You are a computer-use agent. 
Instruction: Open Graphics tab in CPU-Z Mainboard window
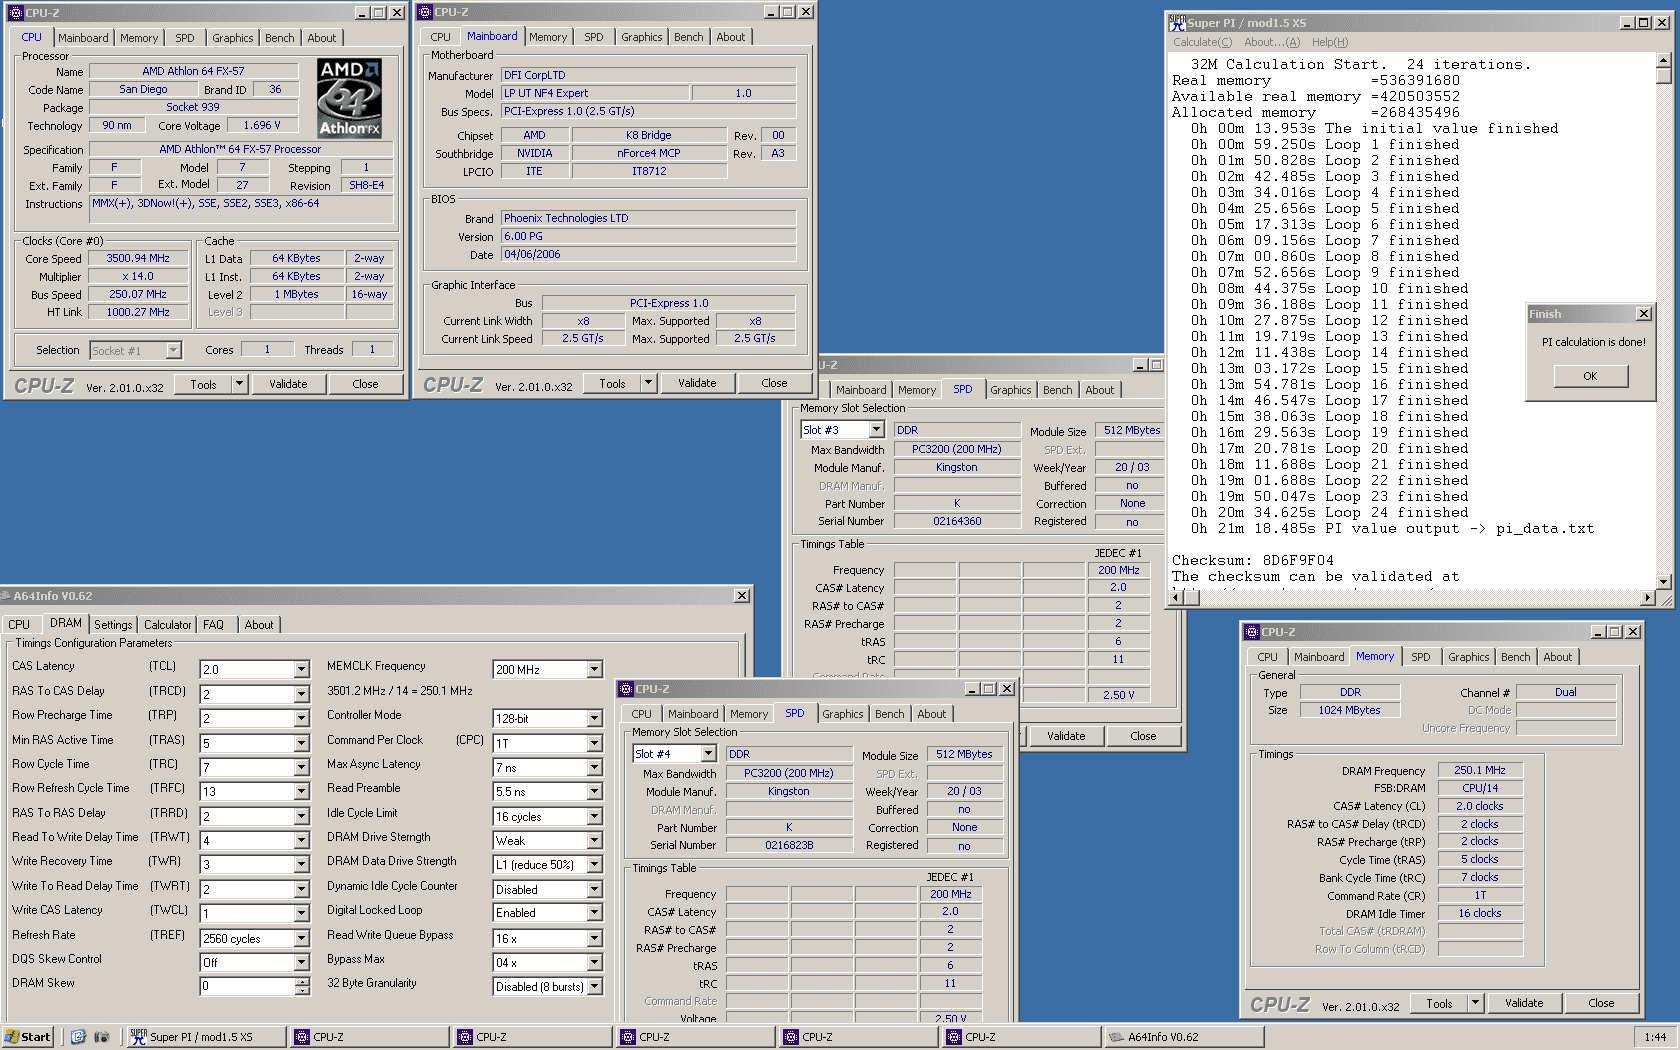(x=641, y=37)
